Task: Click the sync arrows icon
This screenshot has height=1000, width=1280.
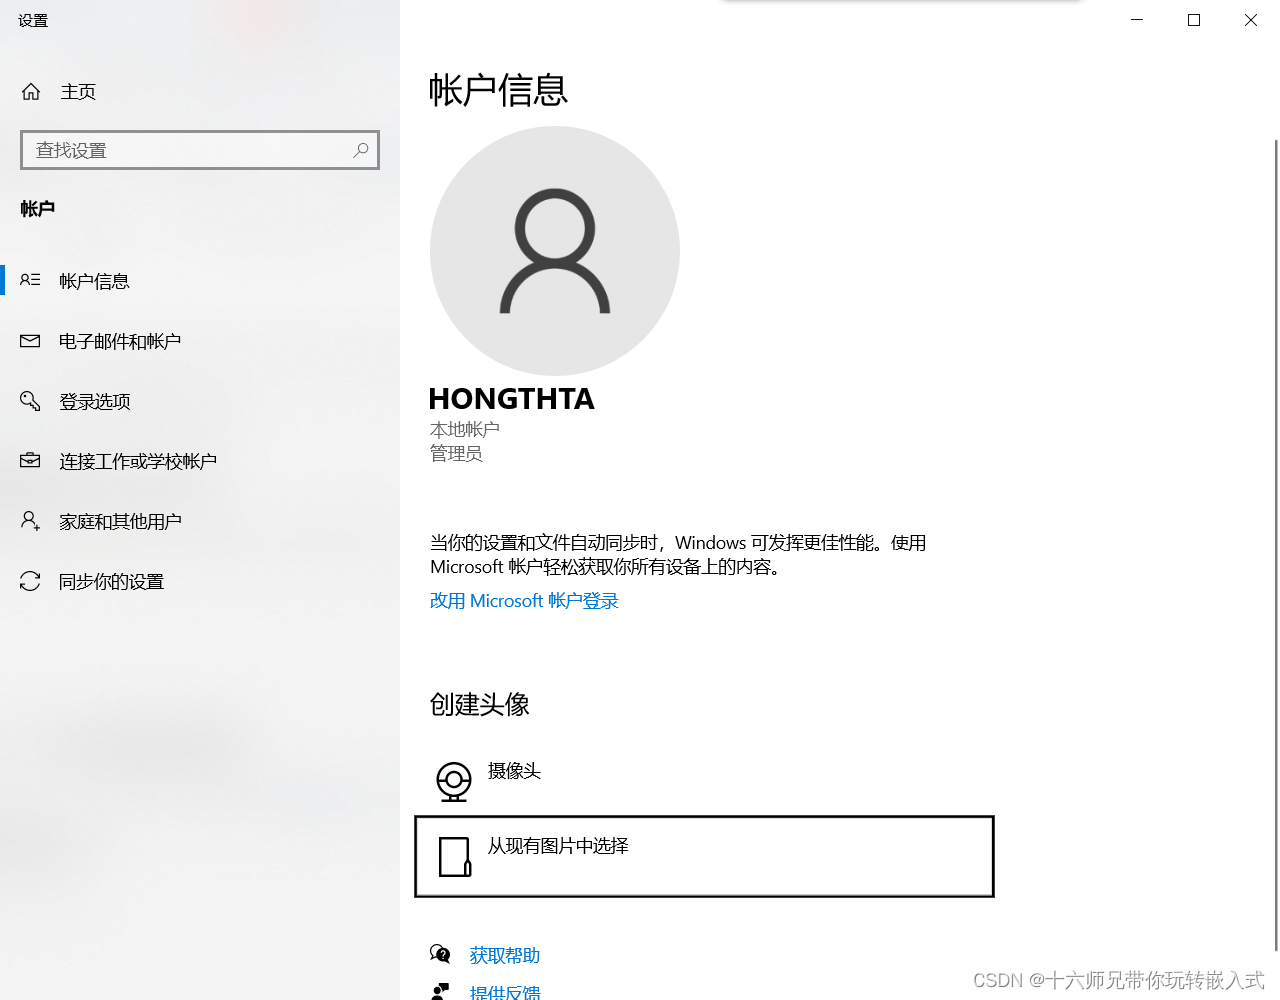Action: click(30, 581)
